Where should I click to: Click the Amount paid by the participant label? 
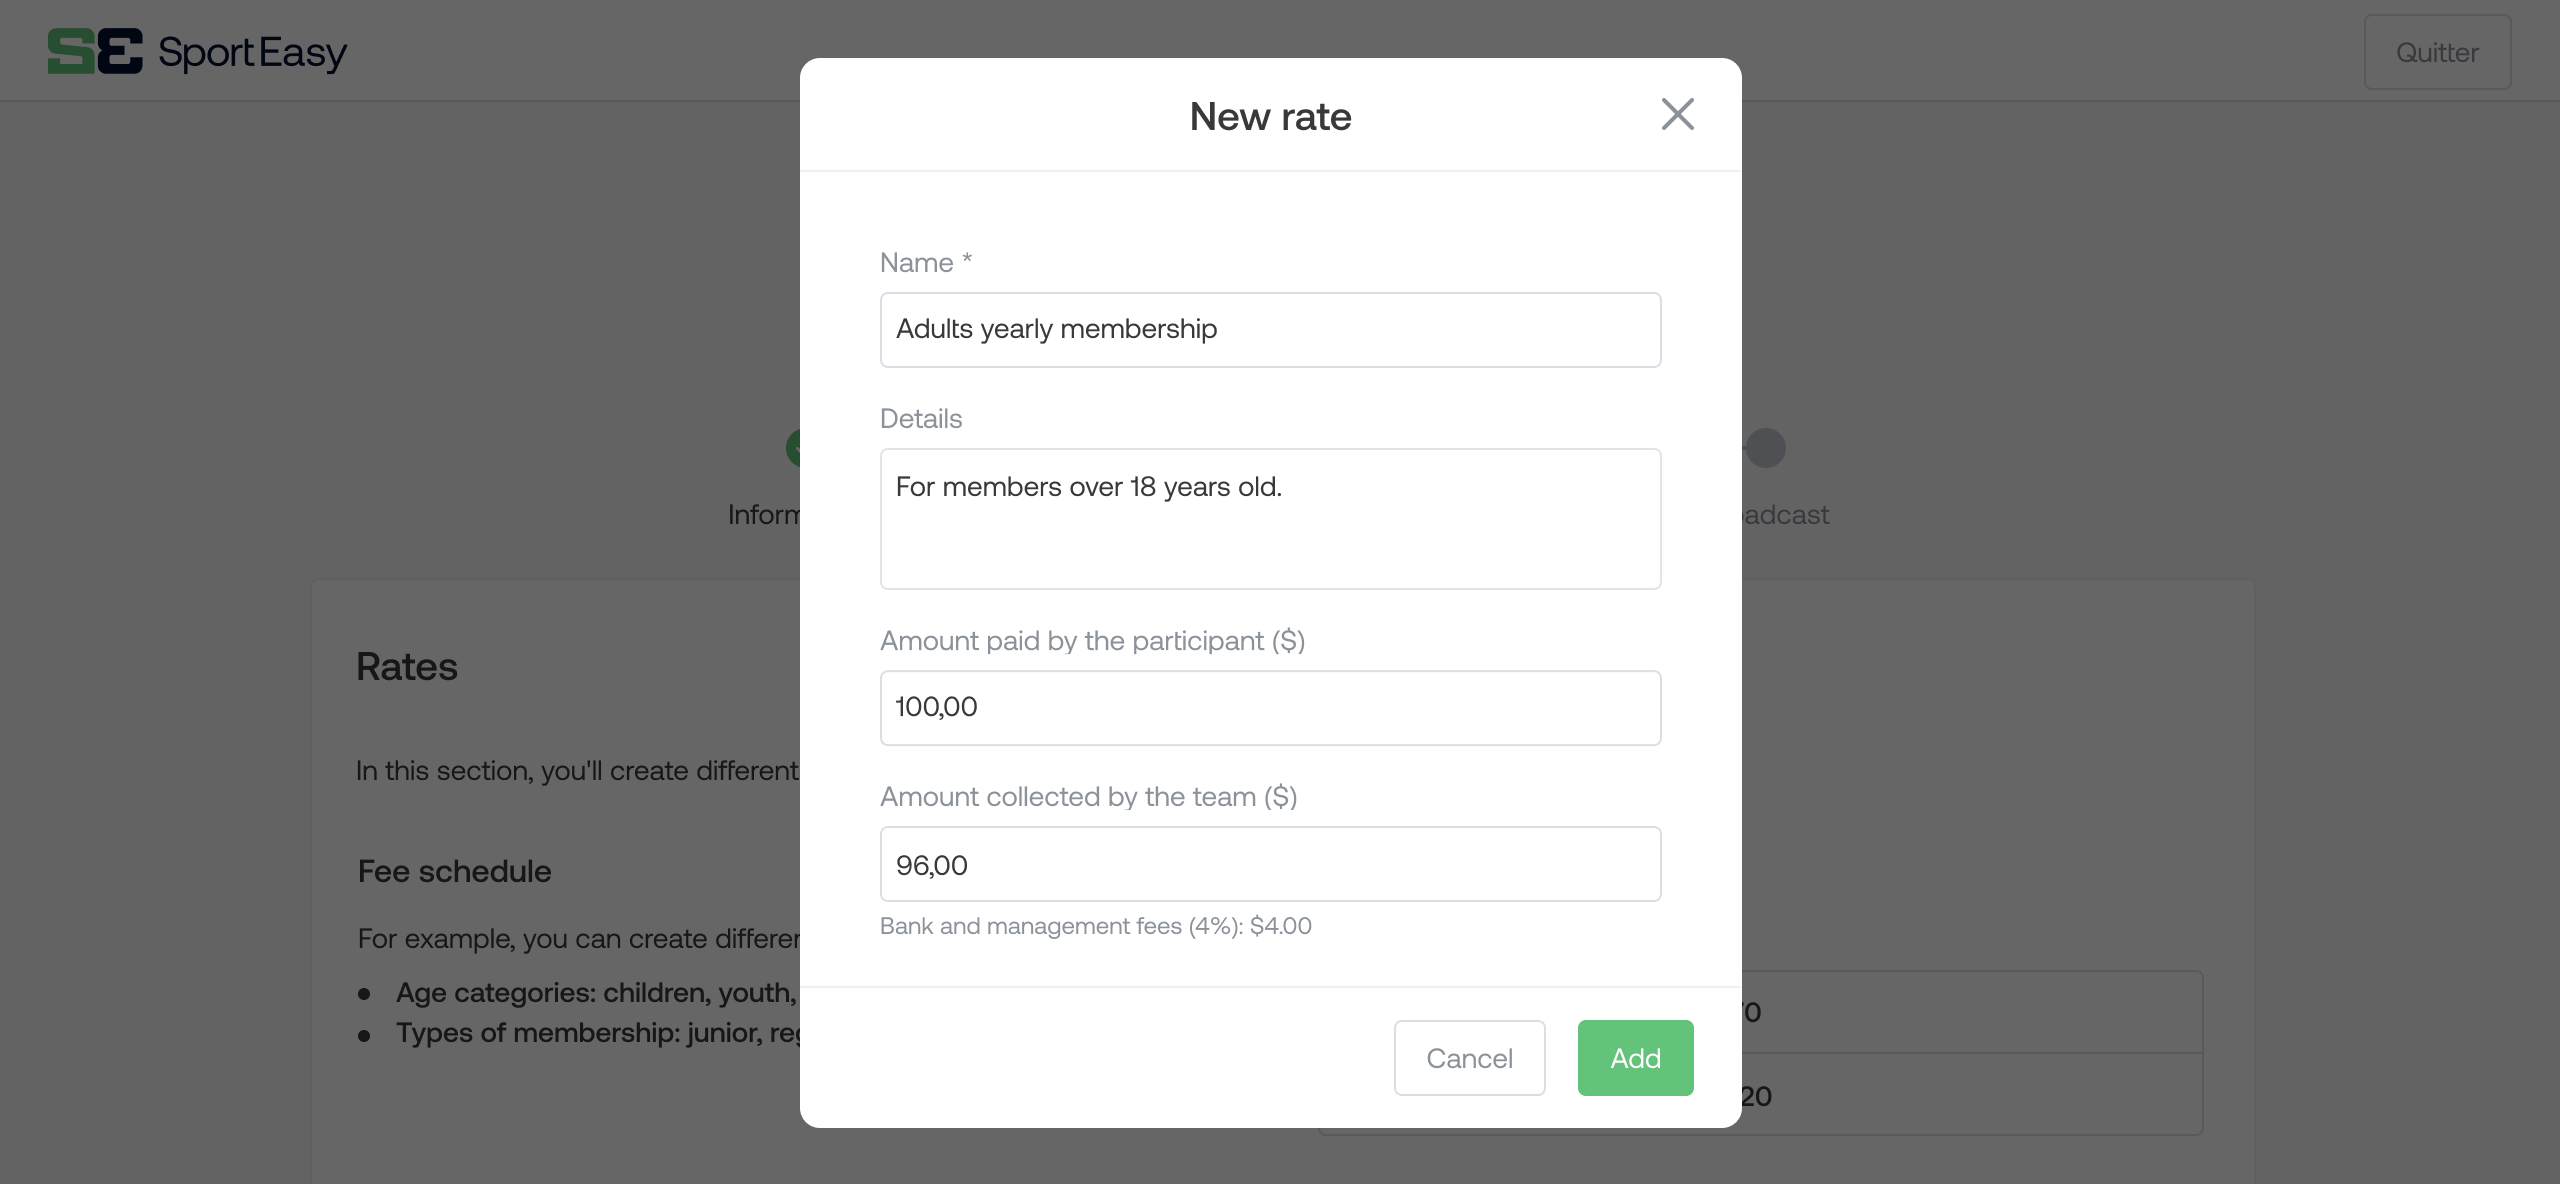tap(1092, 641)
